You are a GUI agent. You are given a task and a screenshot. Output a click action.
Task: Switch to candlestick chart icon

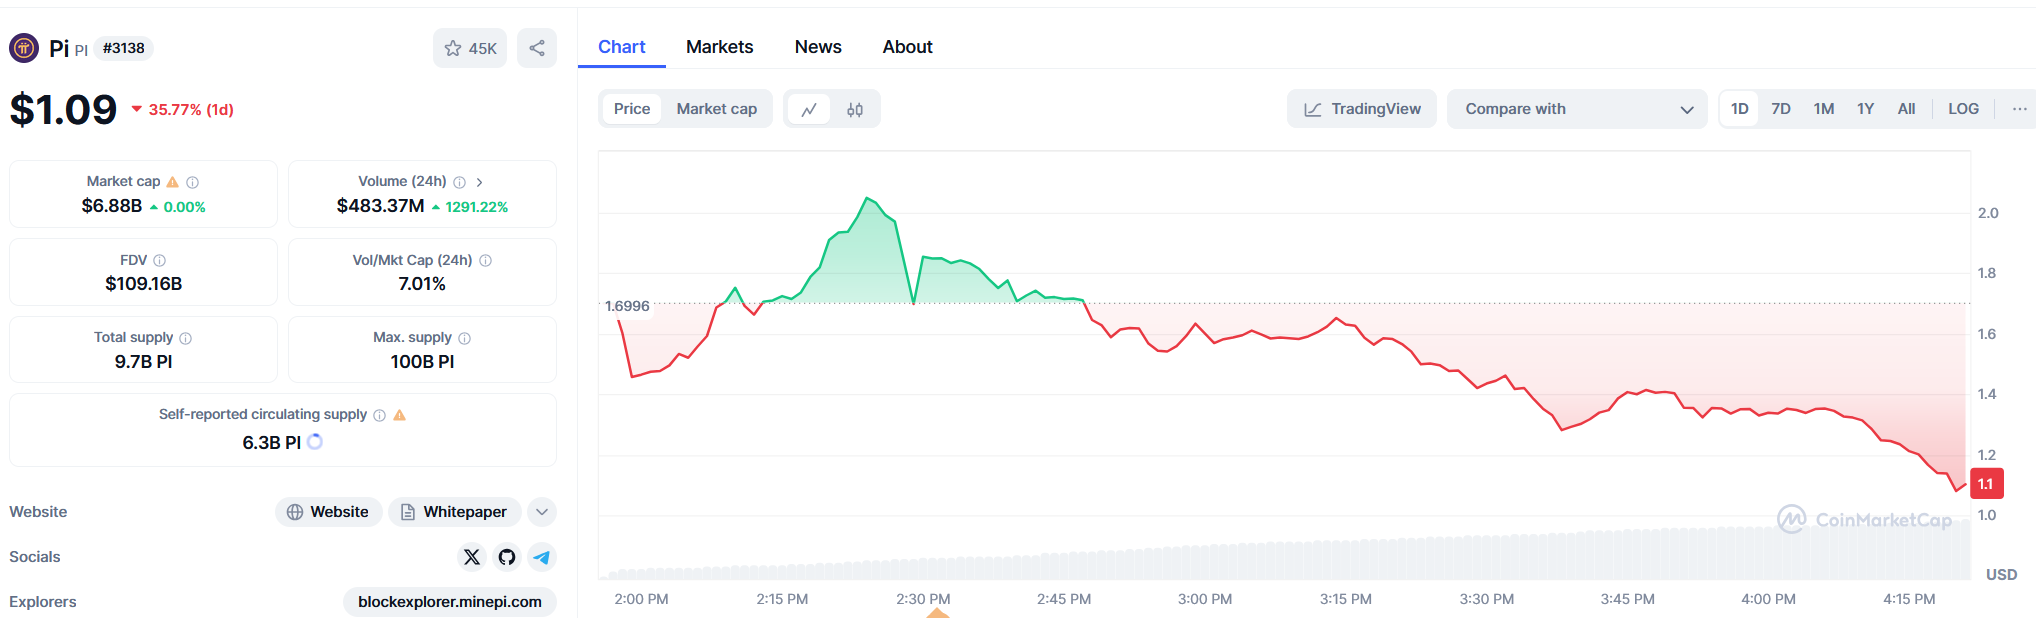(x=855, y=109)
